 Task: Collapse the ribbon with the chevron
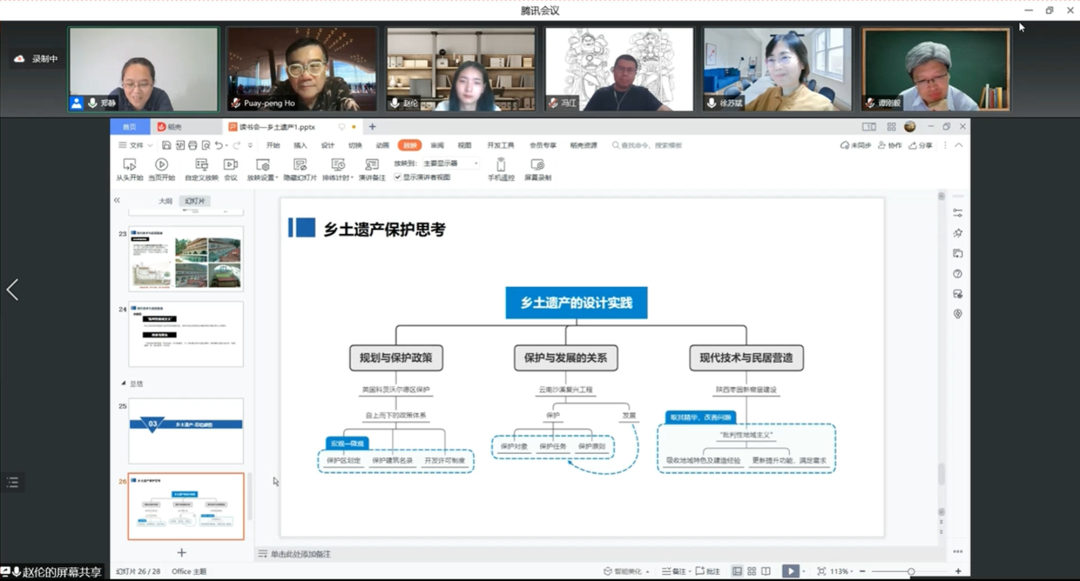[959, 145]
